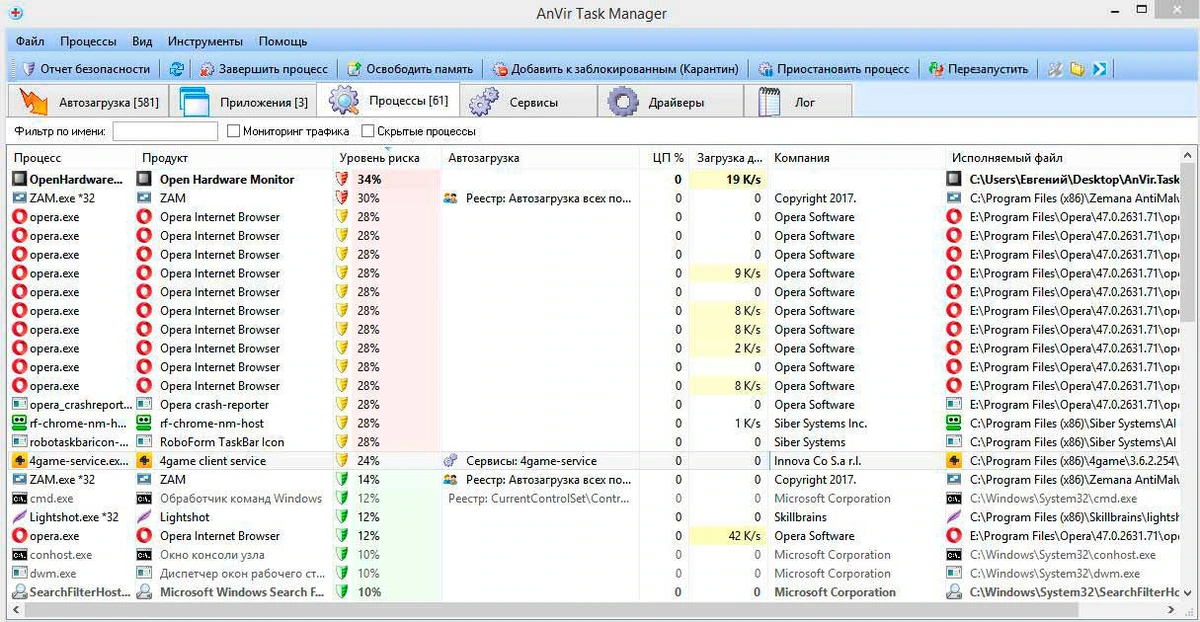The height and width of the screenshot is (622, 1200).
Task: Click the yellow shield icon at 24% risk
Action: pos(342,461)
